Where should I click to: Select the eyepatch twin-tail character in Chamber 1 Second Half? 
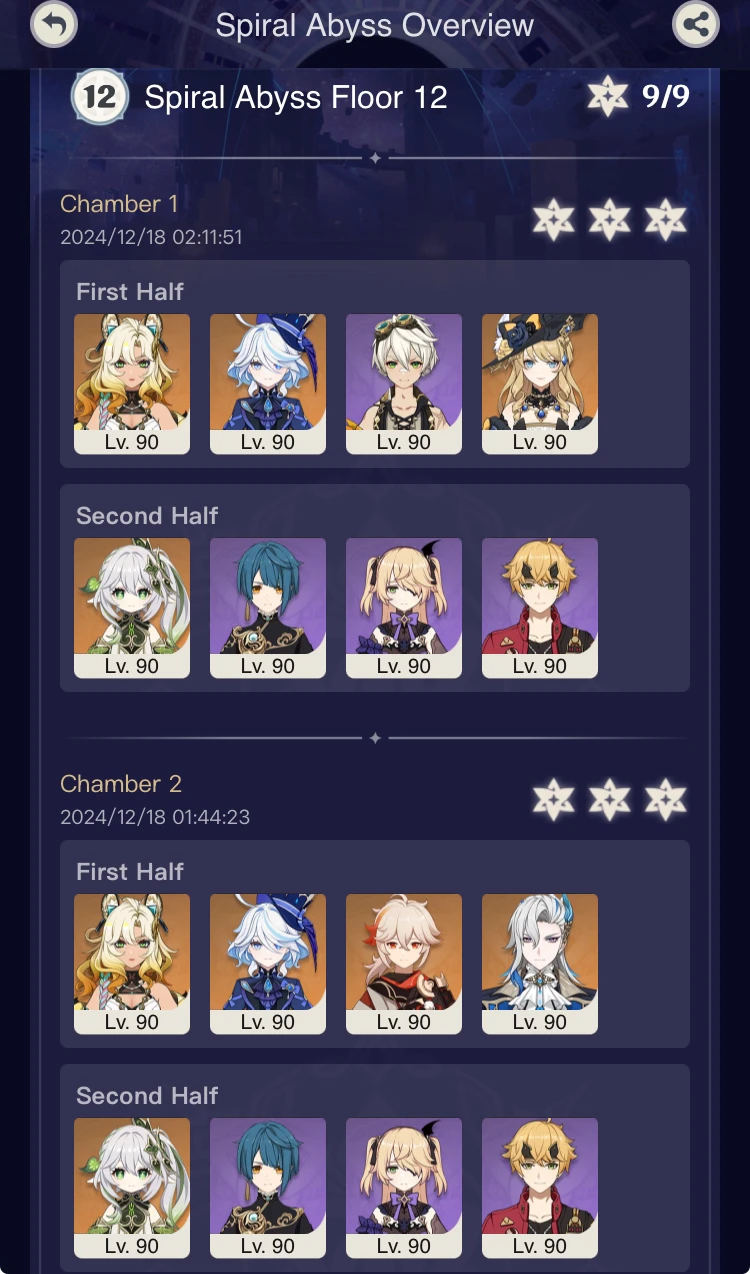coord(404,608)
